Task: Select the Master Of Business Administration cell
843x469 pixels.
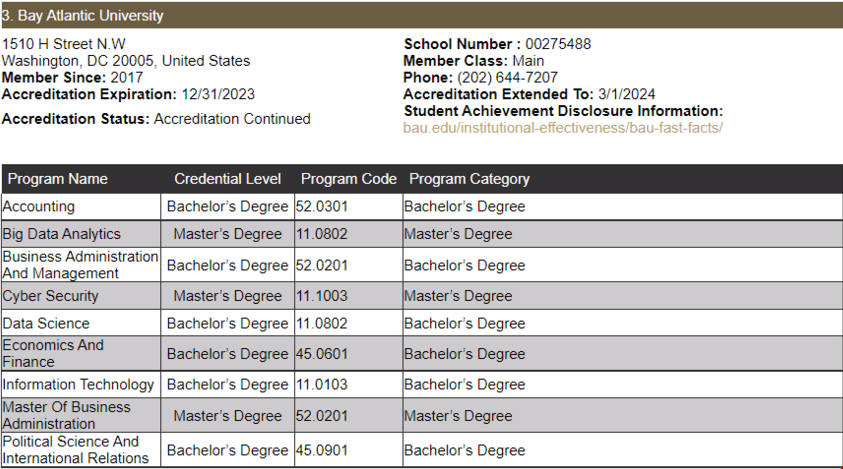Action: point(66,415)
